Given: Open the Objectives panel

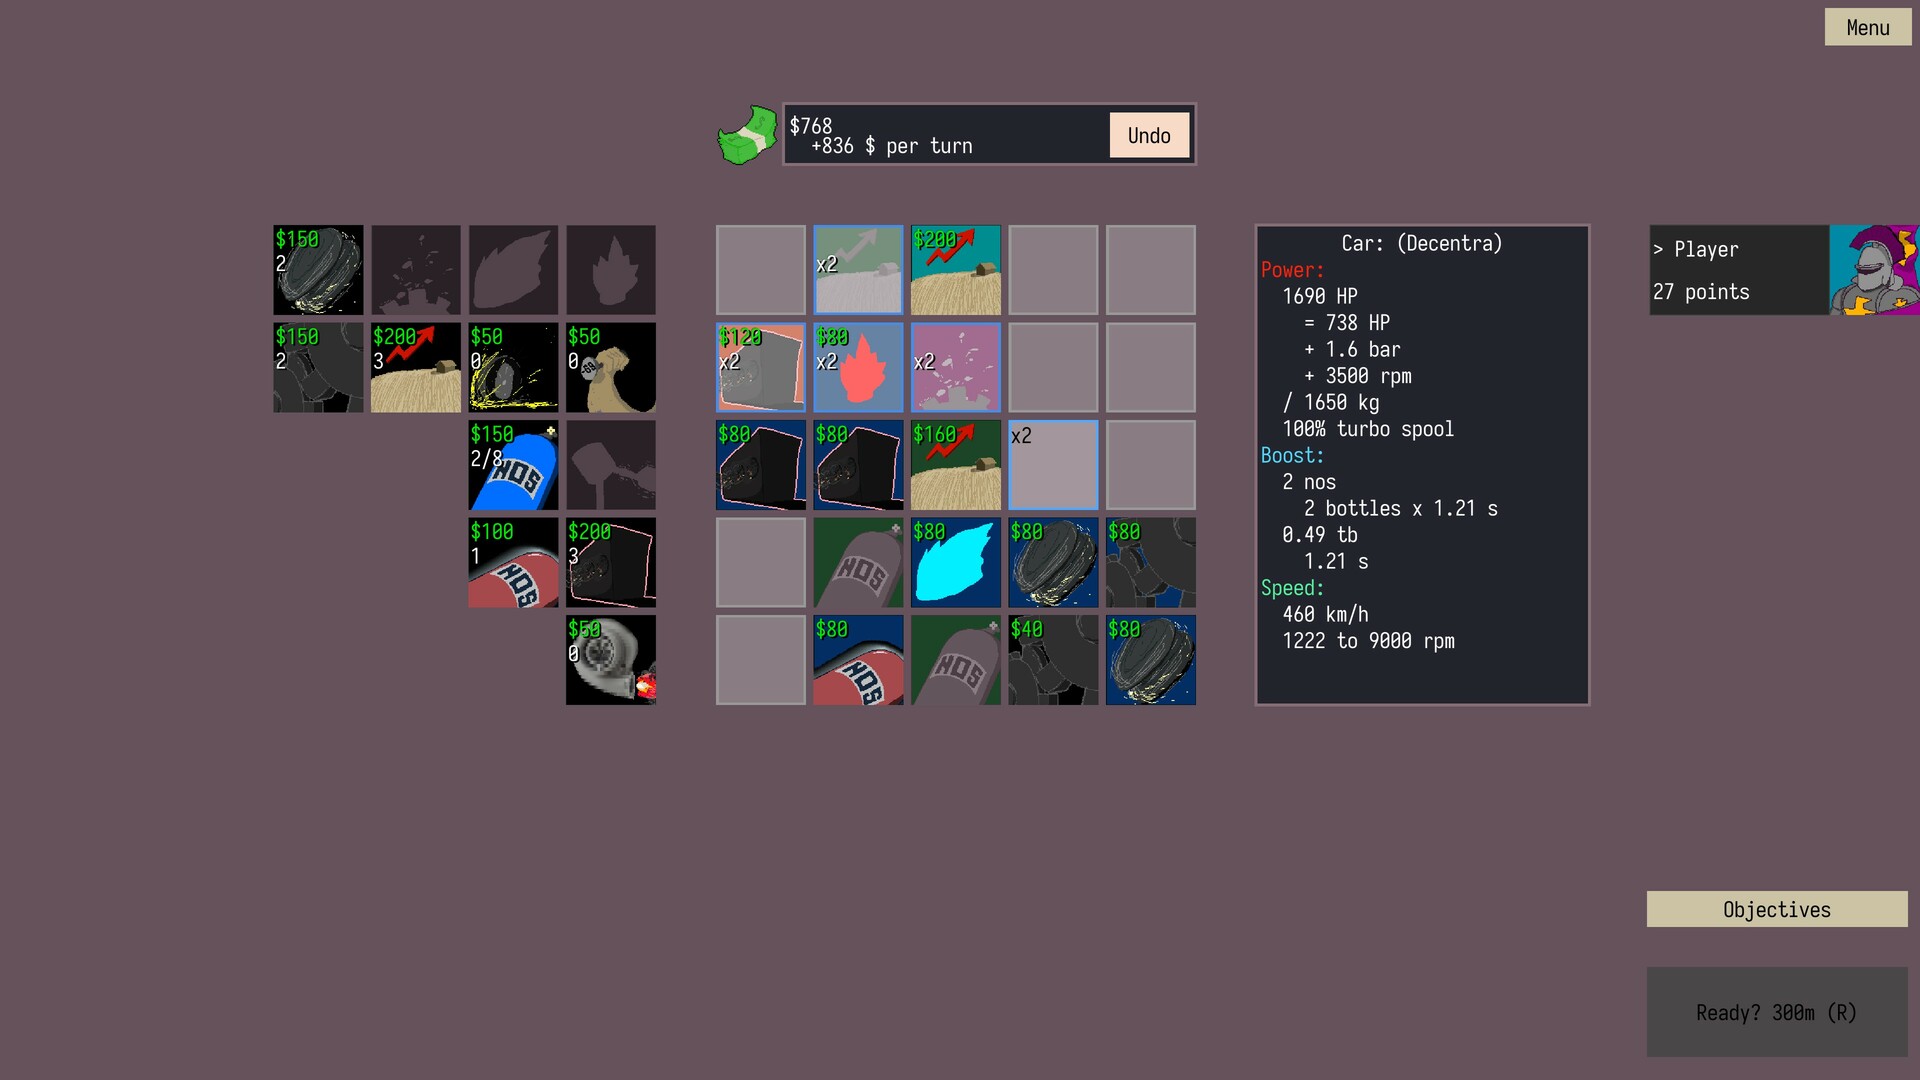Looking at the screenshot, I should pyautogui.click(x=1776, y=909).
